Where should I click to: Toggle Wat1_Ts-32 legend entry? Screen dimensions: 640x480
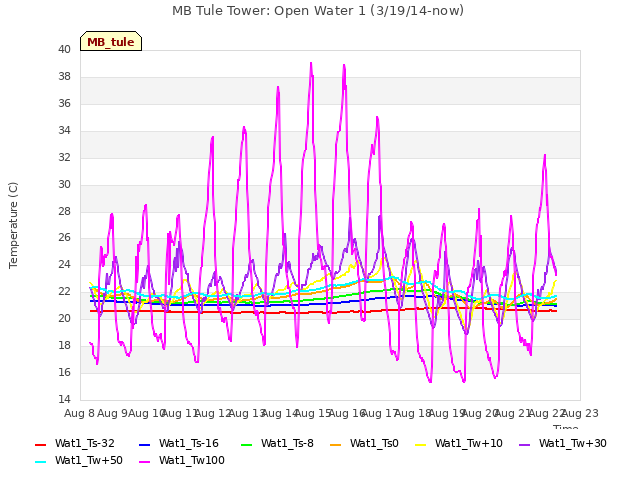75,444
